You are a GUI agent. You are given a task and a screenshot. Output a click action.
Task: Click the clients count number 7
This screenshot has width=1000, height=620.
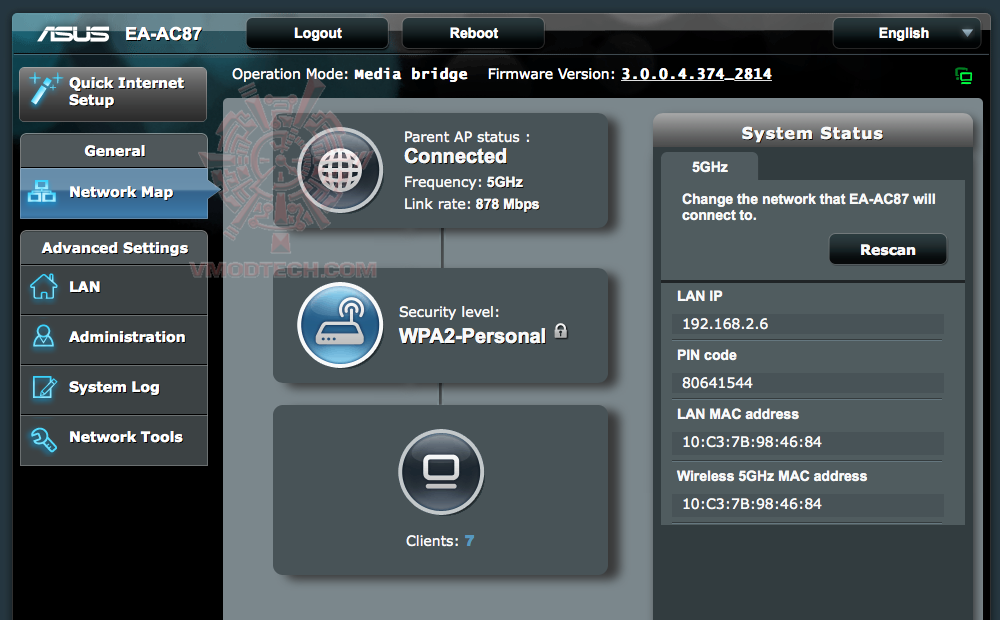tap(469, 541)
